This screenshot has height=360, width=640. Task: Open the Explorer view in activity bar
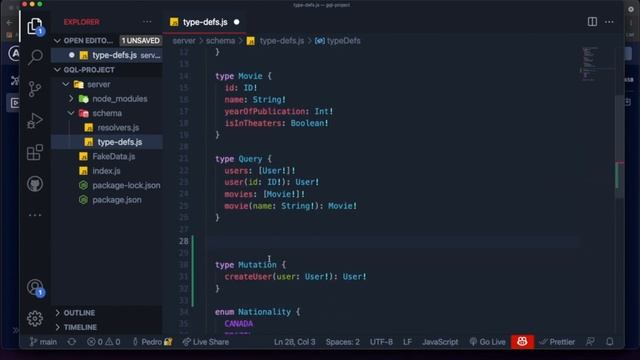[35, 27]
